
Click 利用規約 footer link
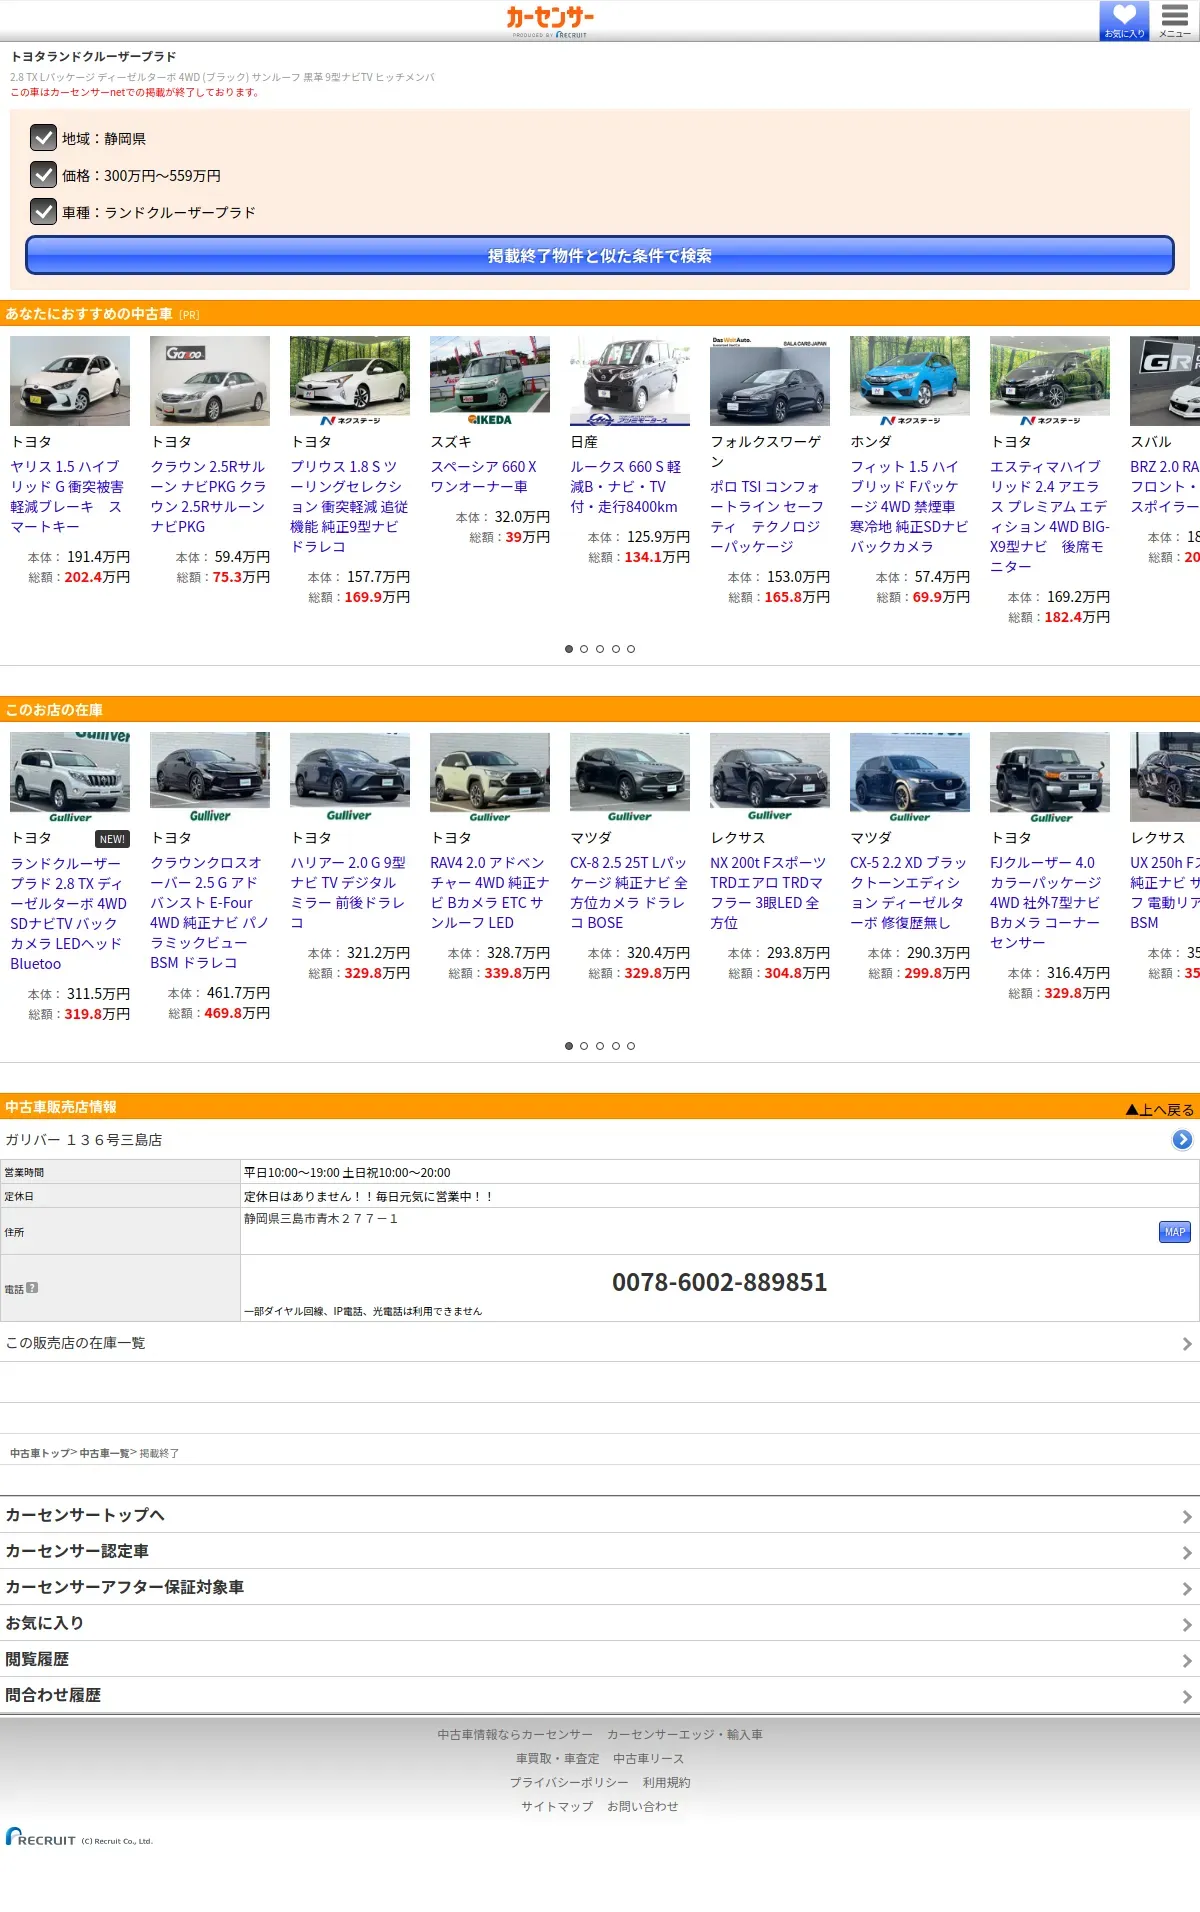pyautogui.click(x=667, y=1783)
